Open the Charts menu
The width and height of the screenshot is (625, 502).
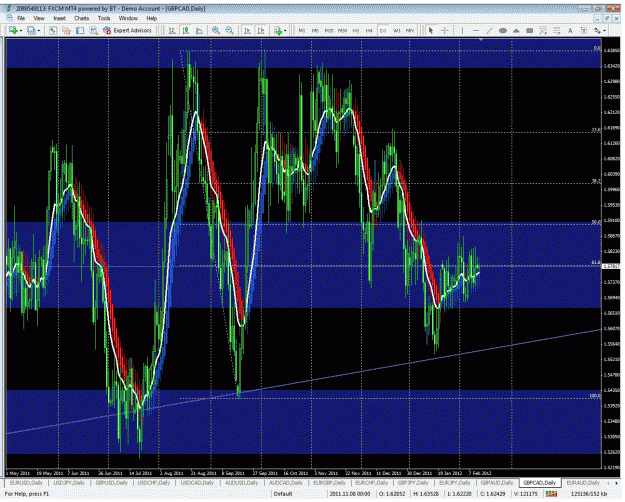[x=82, y=18]
